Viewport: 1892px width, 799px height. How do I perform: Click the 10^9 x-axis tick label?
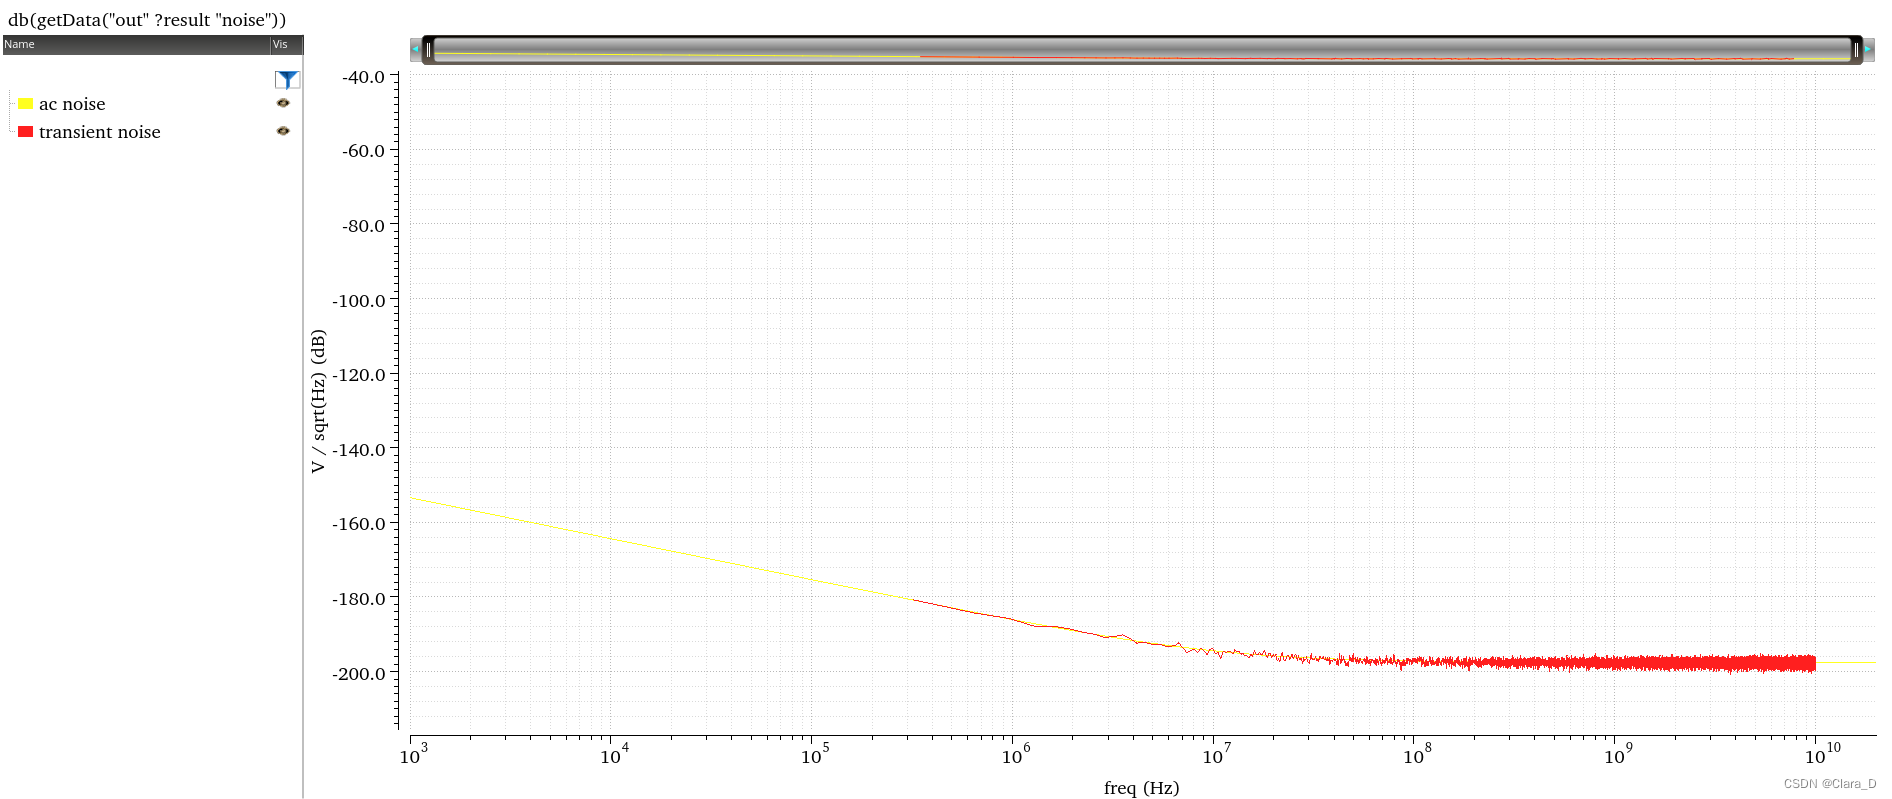pyautogui.click(x=1618, y=755)
